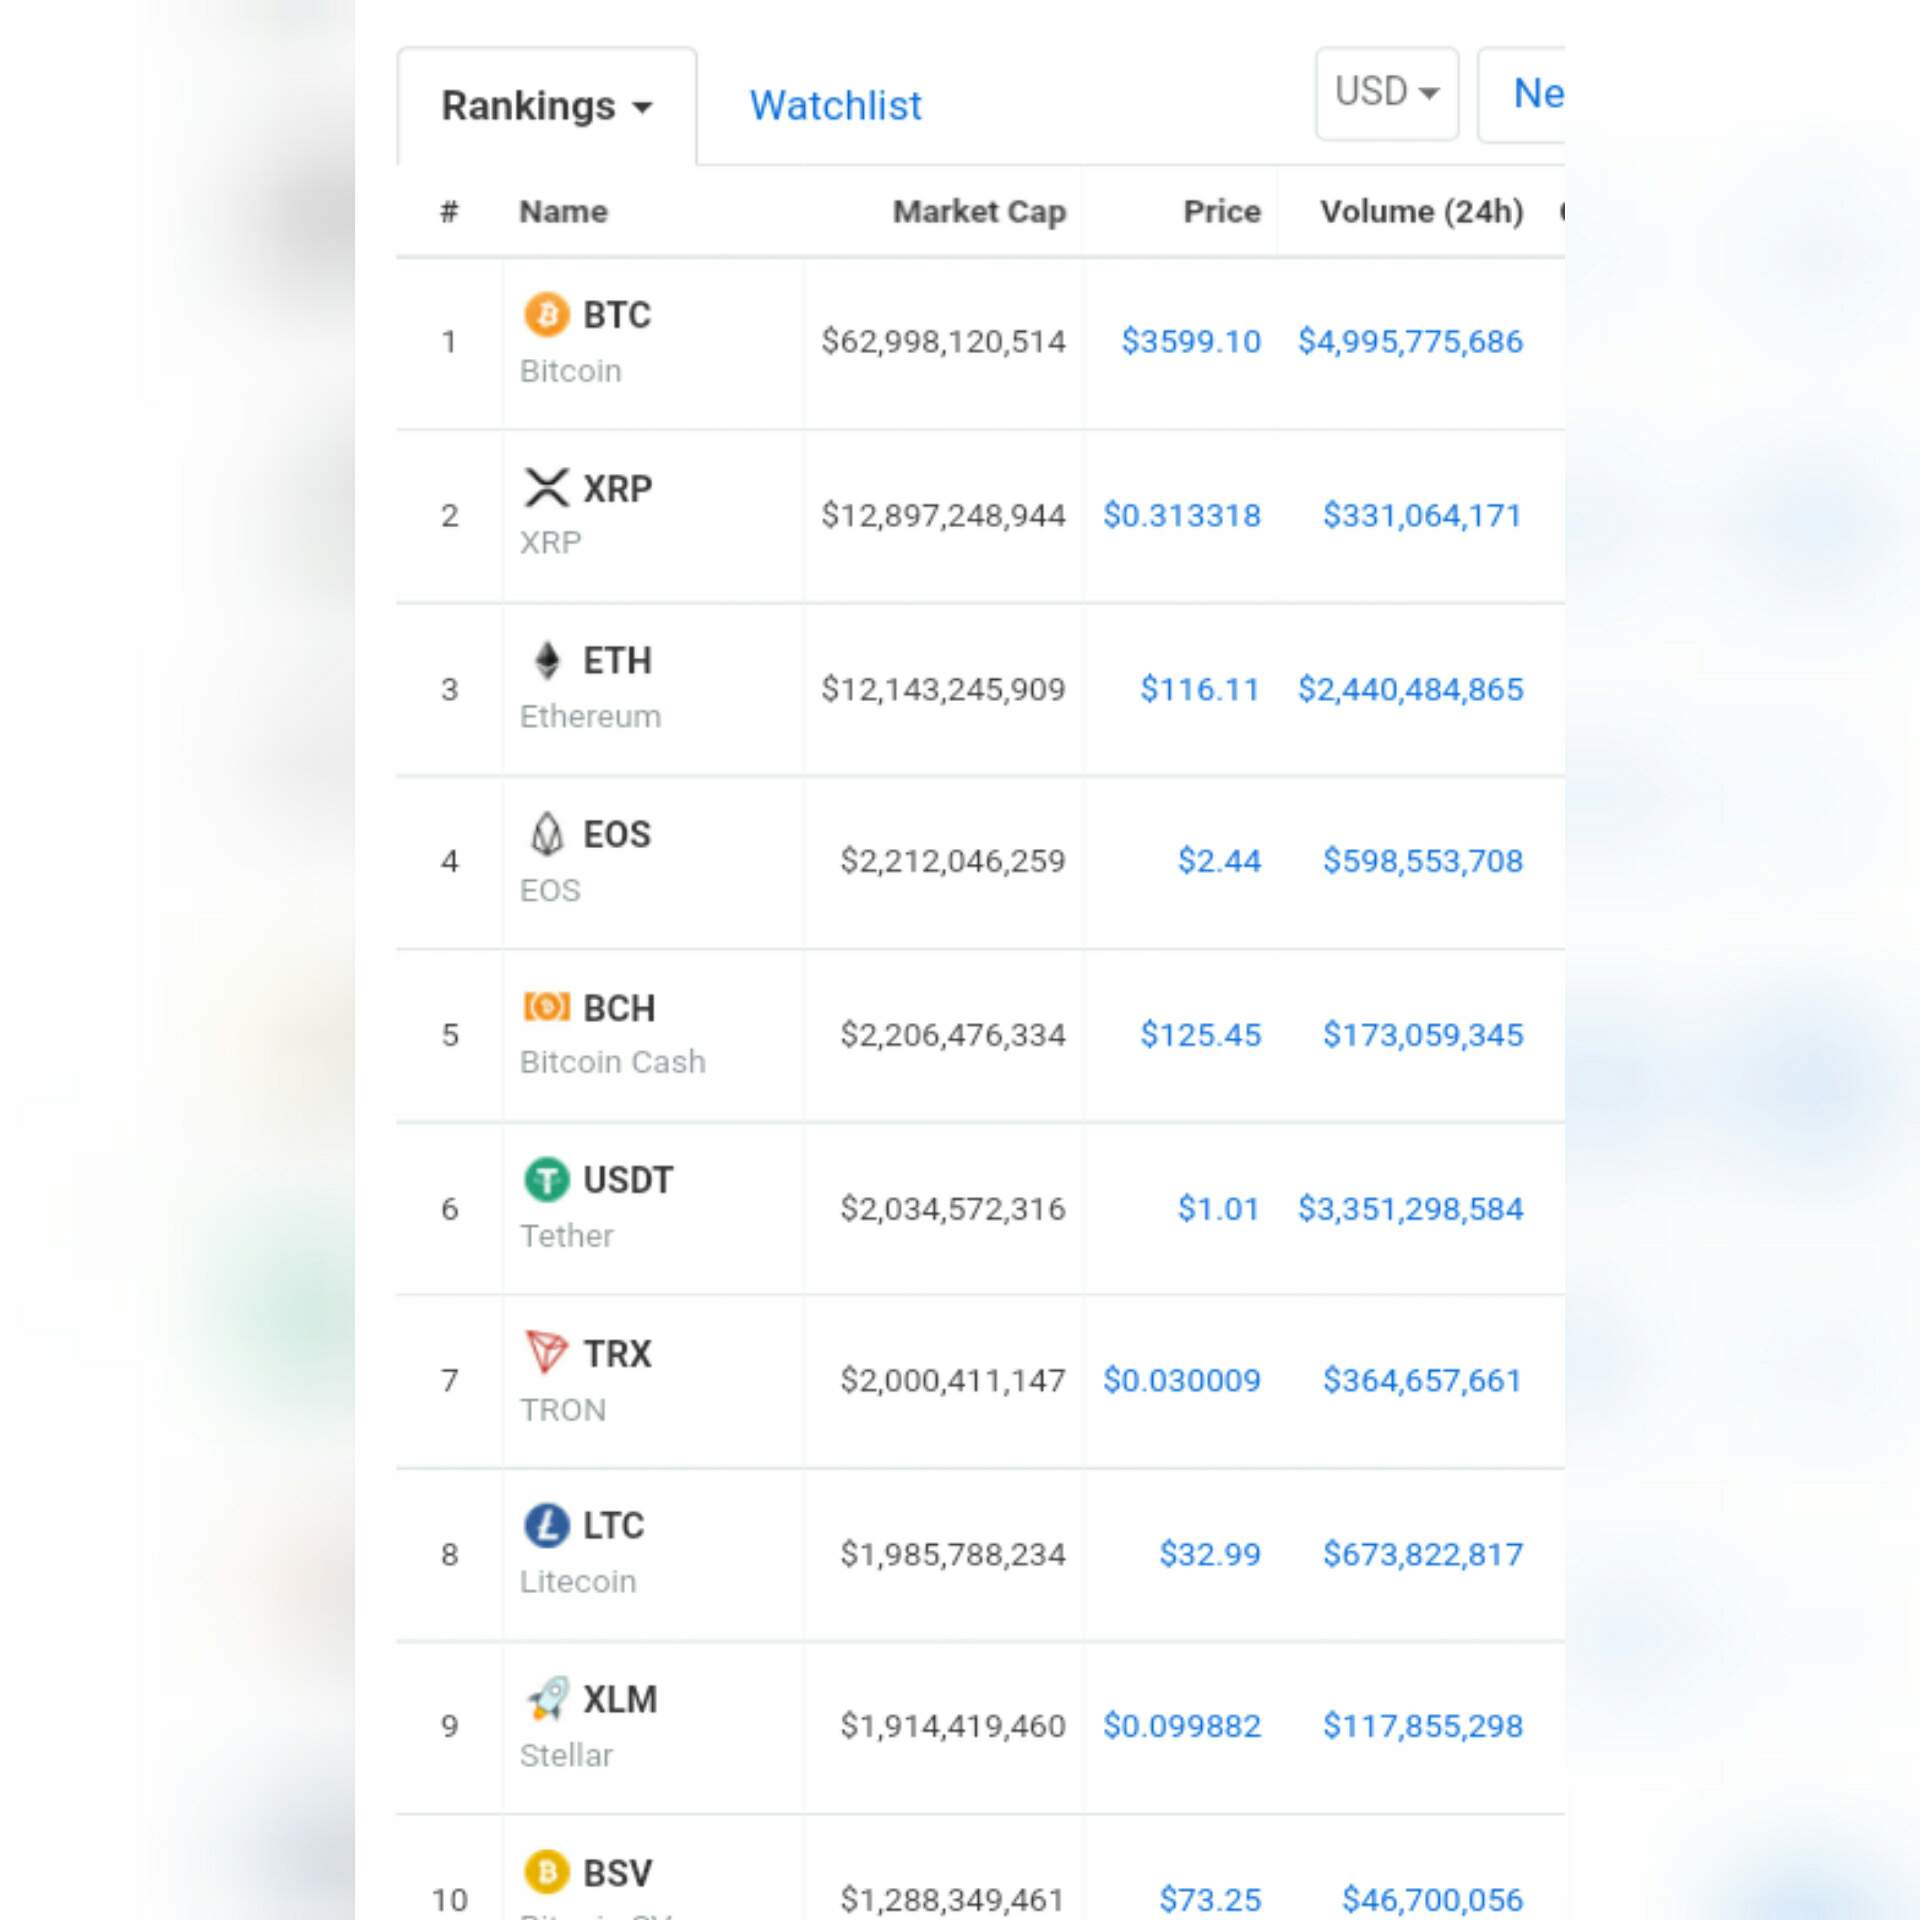Open the USD currency selector

[x=1386, y=93]
